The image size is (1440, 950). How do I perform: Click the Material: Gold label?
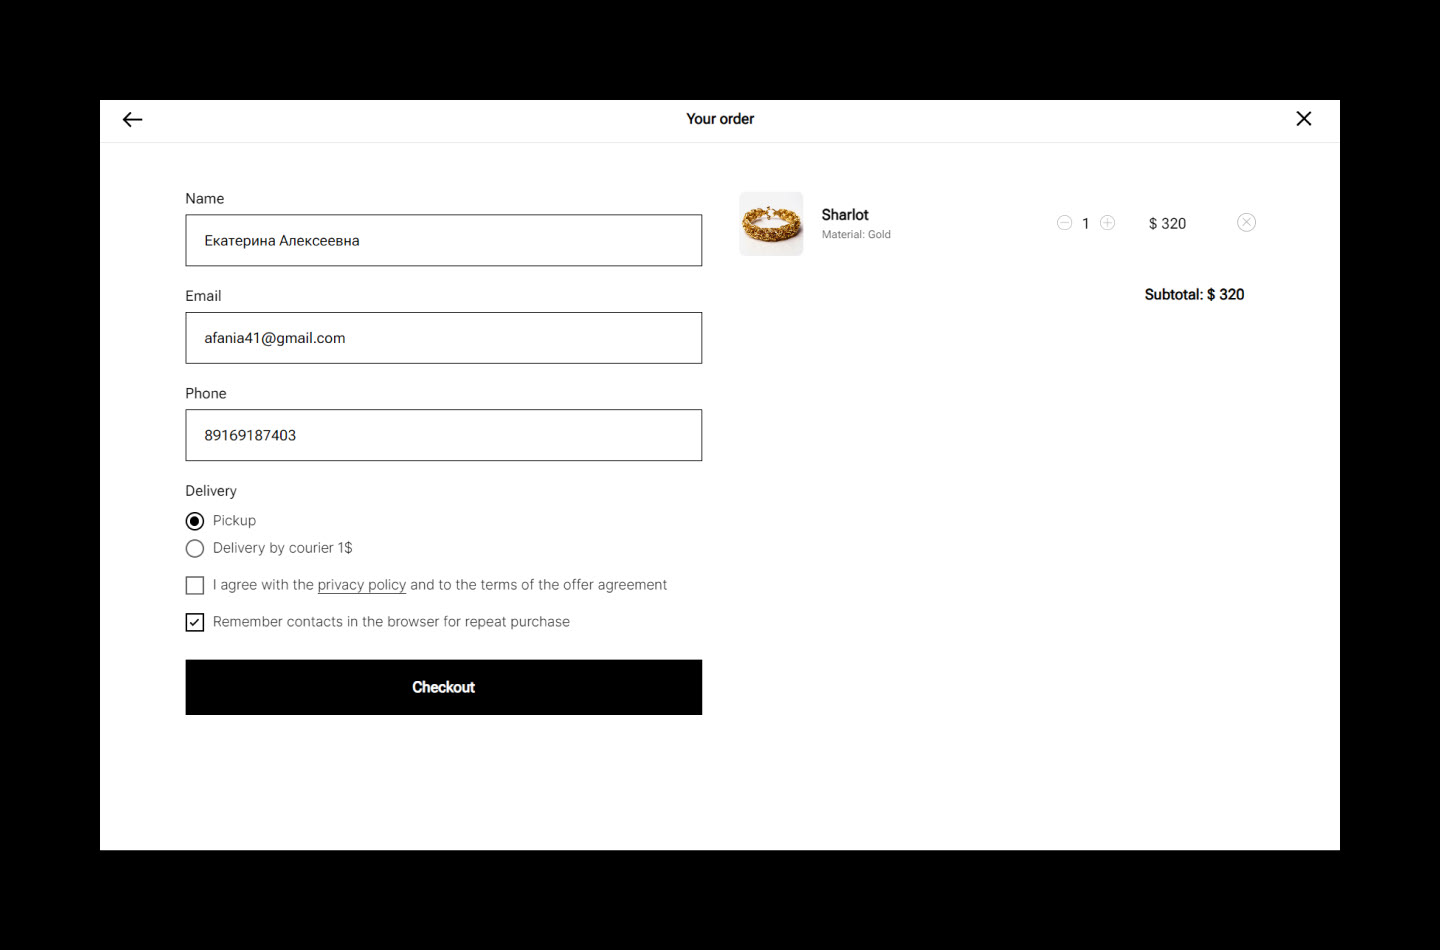pos(856,235)
